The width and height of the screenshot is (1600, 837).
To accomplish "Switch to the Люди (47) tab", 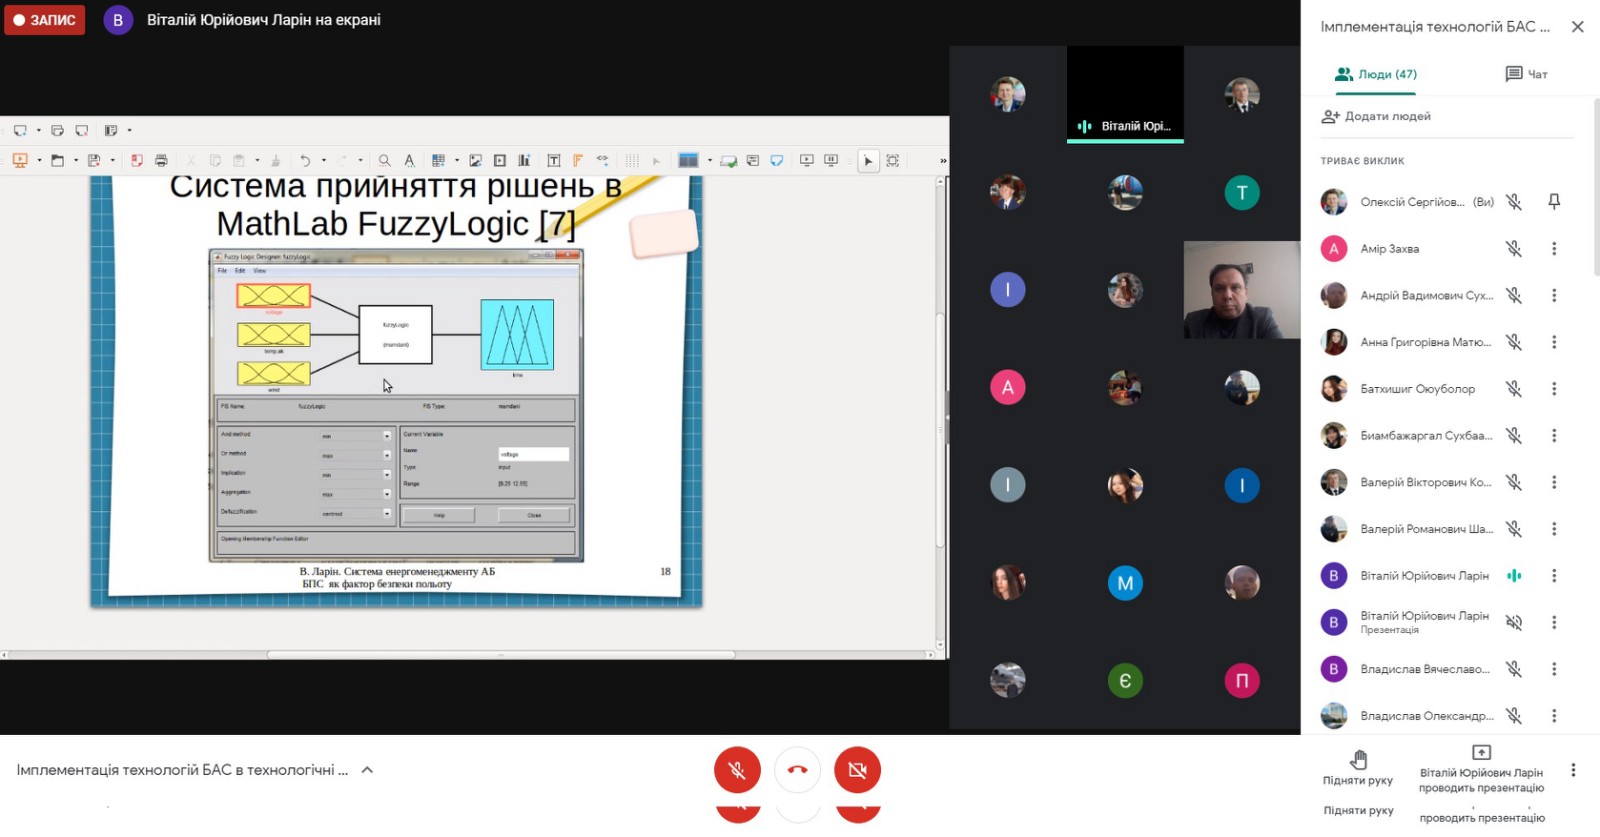I will (x=1376, y=74).
